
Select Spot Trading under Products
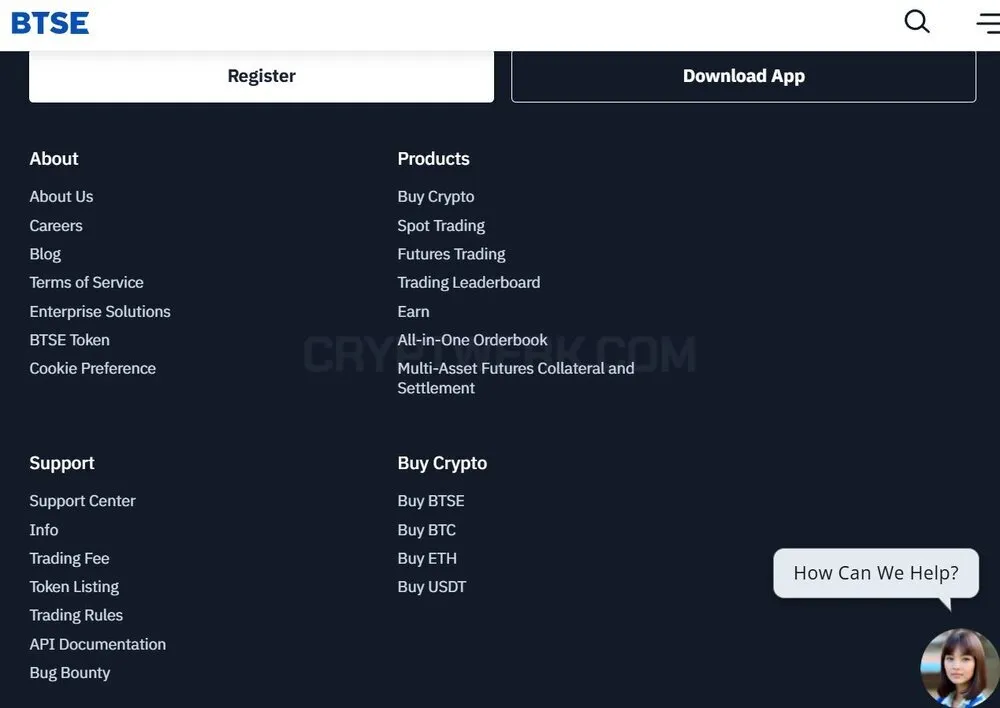click(x=441, y=226)
